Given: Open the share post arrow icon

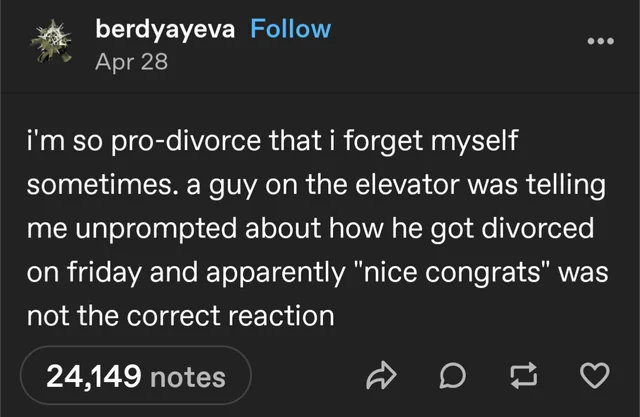Looking at the screenshot, I should click(x=381, y=375).
